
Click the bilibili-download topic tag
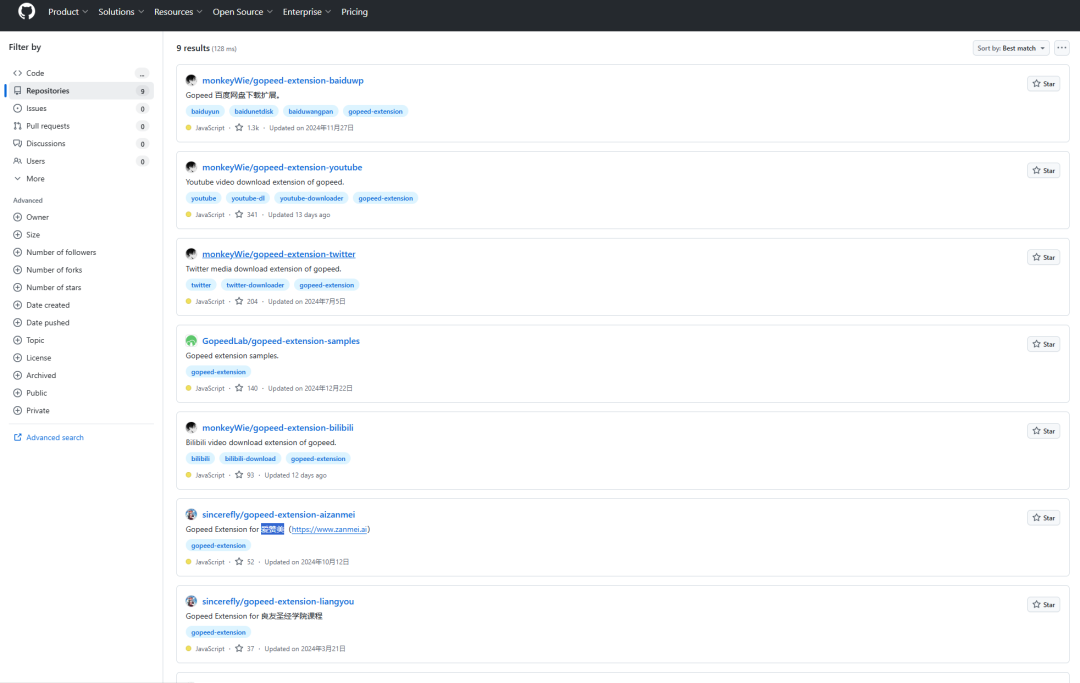click(250, 459)
